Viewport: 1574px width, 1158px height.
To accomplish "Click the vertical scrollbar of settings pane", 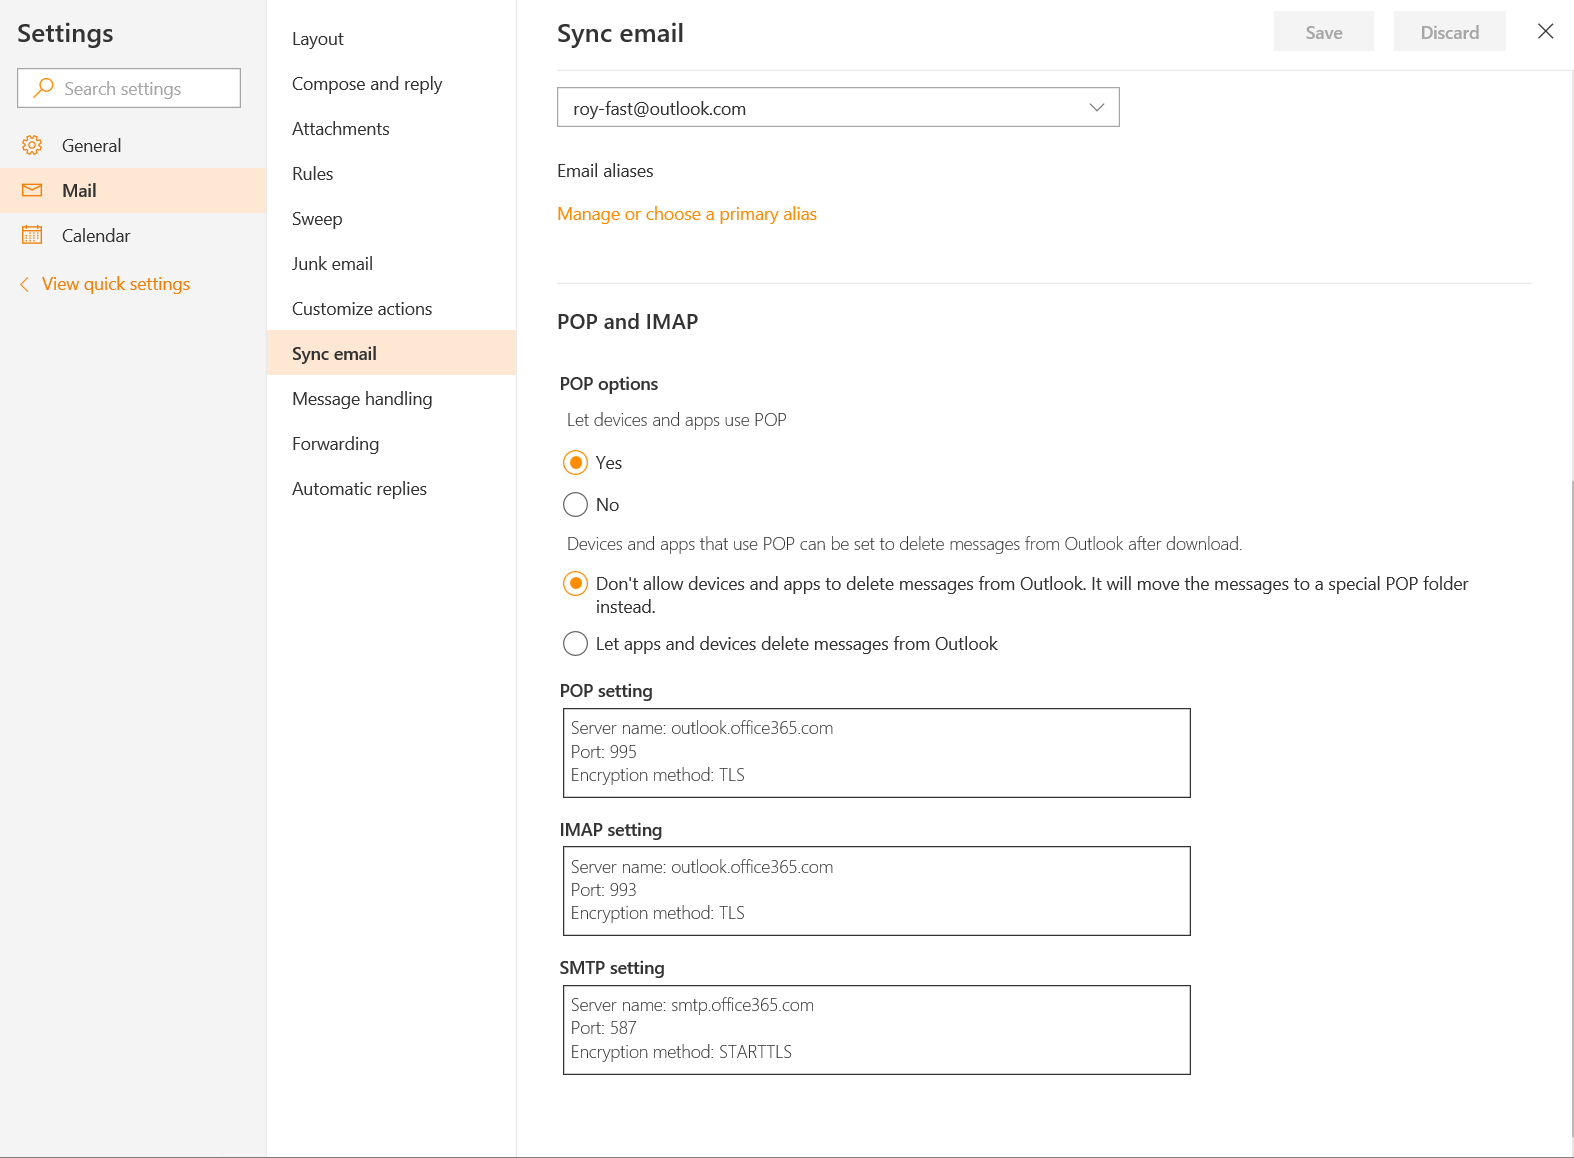I will click(x=1571, y=808).
